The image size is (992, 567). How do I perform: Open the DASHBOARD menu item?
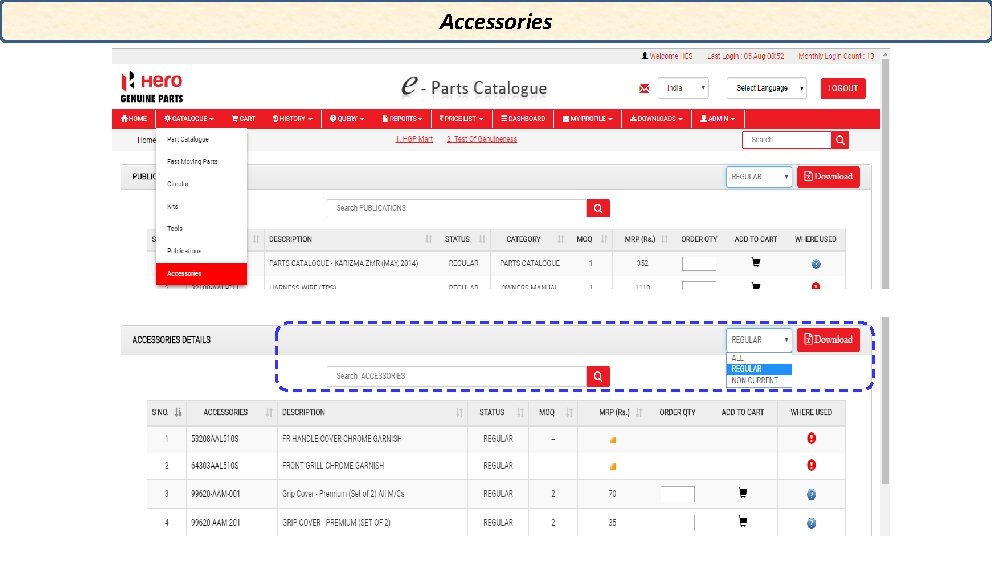click(523, 119)
